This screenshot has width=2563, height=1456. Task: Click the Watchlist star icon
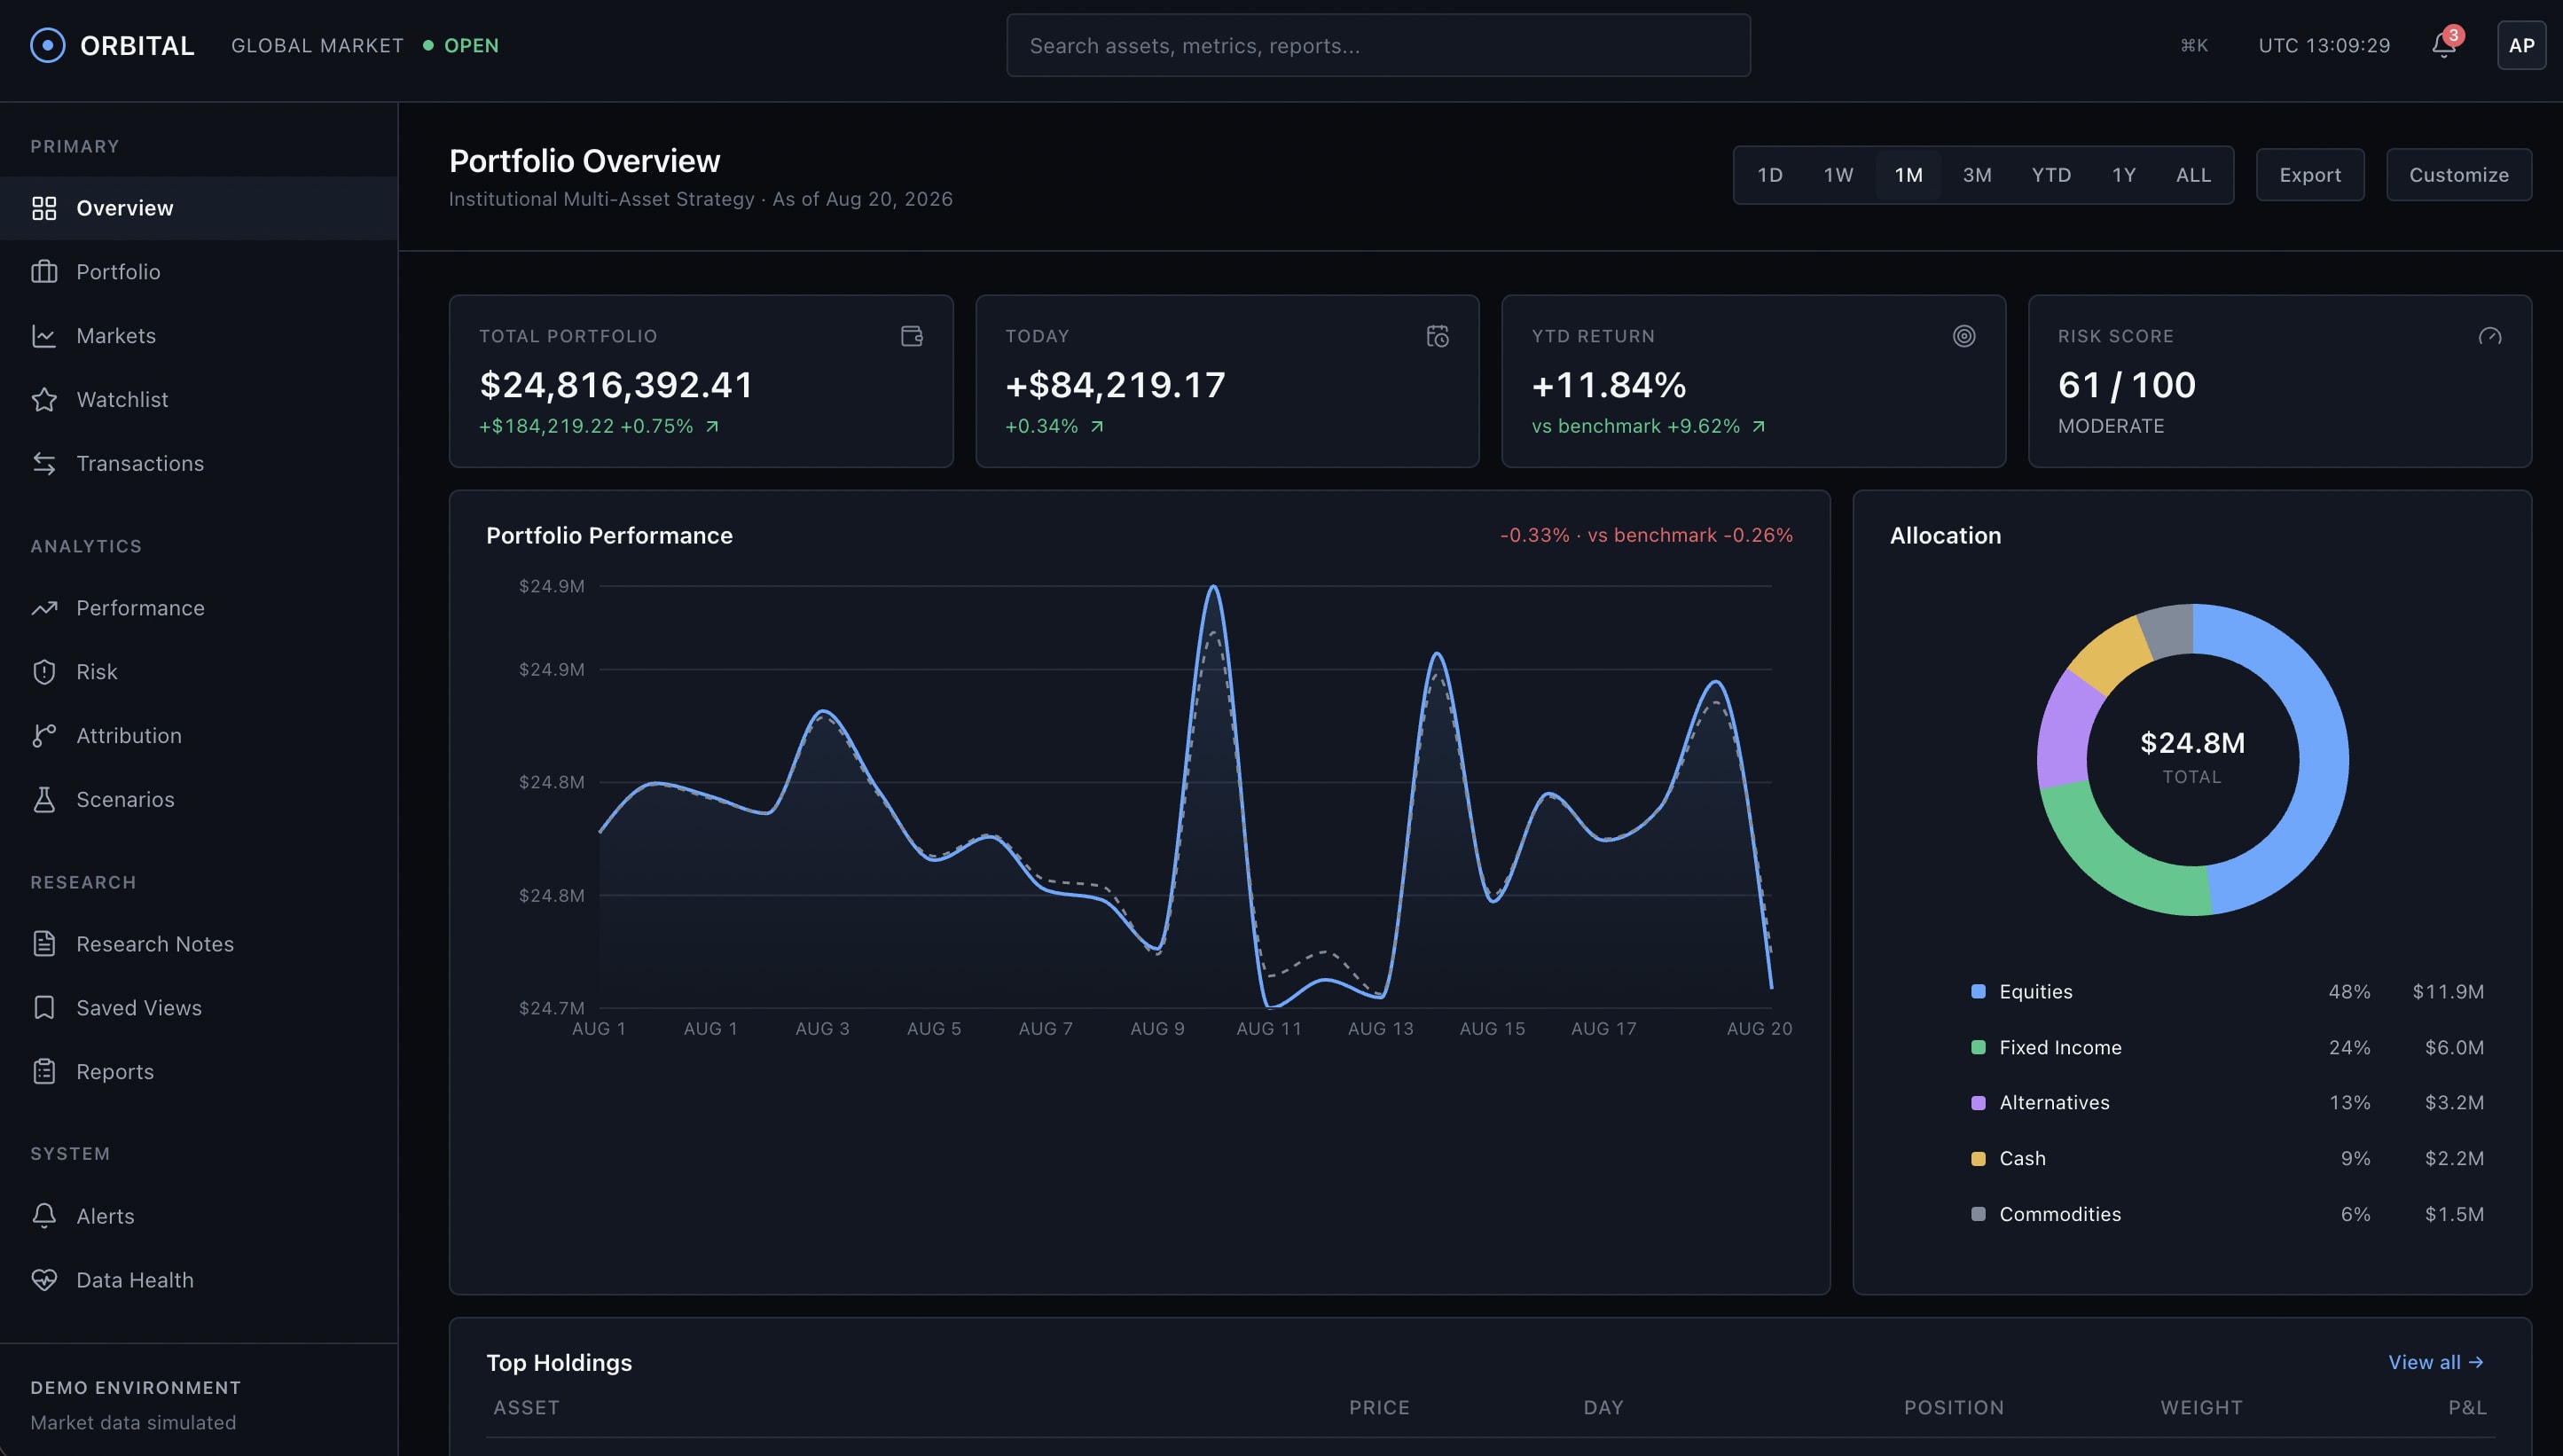coord(44,400)
